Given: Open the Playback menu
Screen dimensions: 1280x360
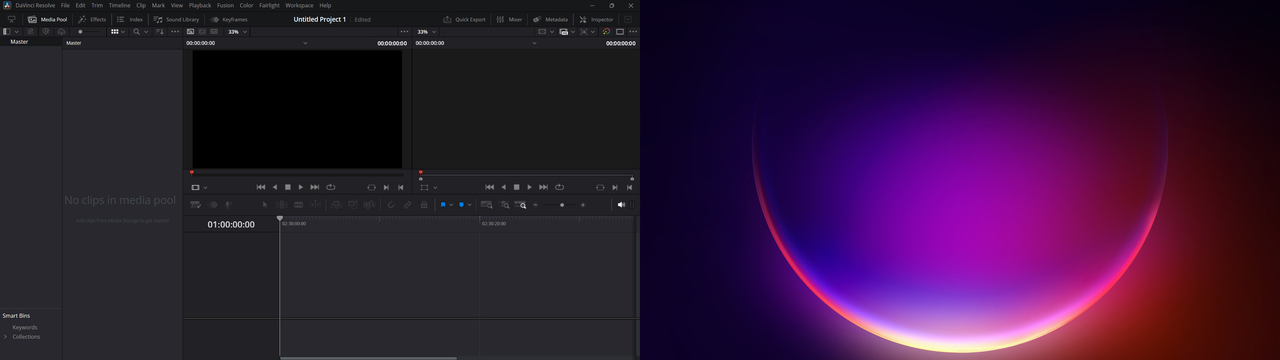Looking at the screenshot, I should tap(200, 5).
